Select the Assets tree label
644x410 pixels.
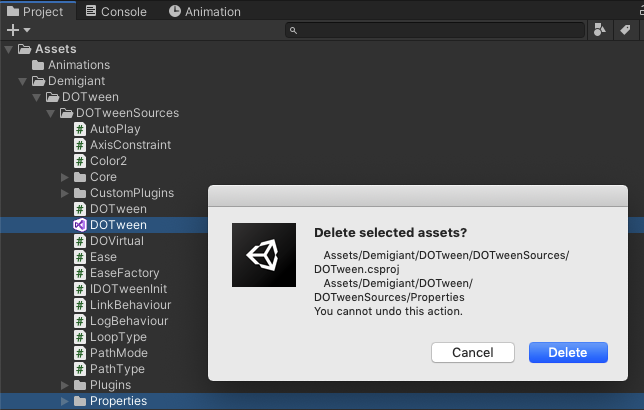(x=56, y=49)
